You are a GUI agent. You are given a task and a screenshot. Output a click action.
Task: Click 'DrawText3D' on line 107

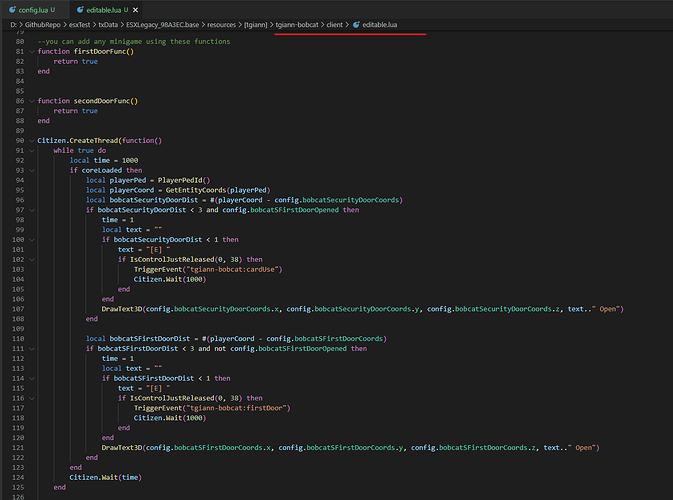point(122,309)
